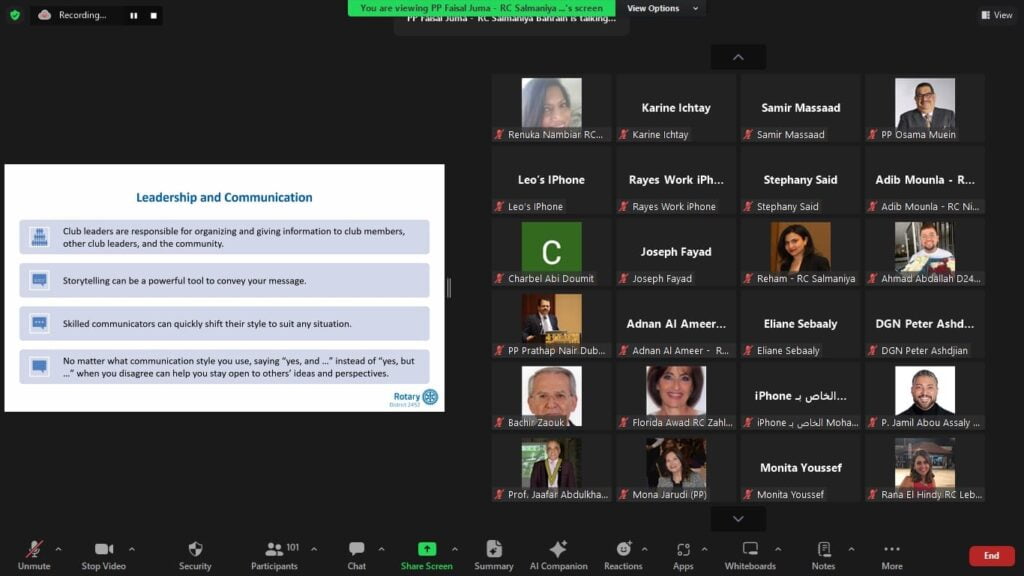The height and width of the screenshot is (576, 1024).
Task: Expand the Apps options arrow
Action: [x=704, y=549]
